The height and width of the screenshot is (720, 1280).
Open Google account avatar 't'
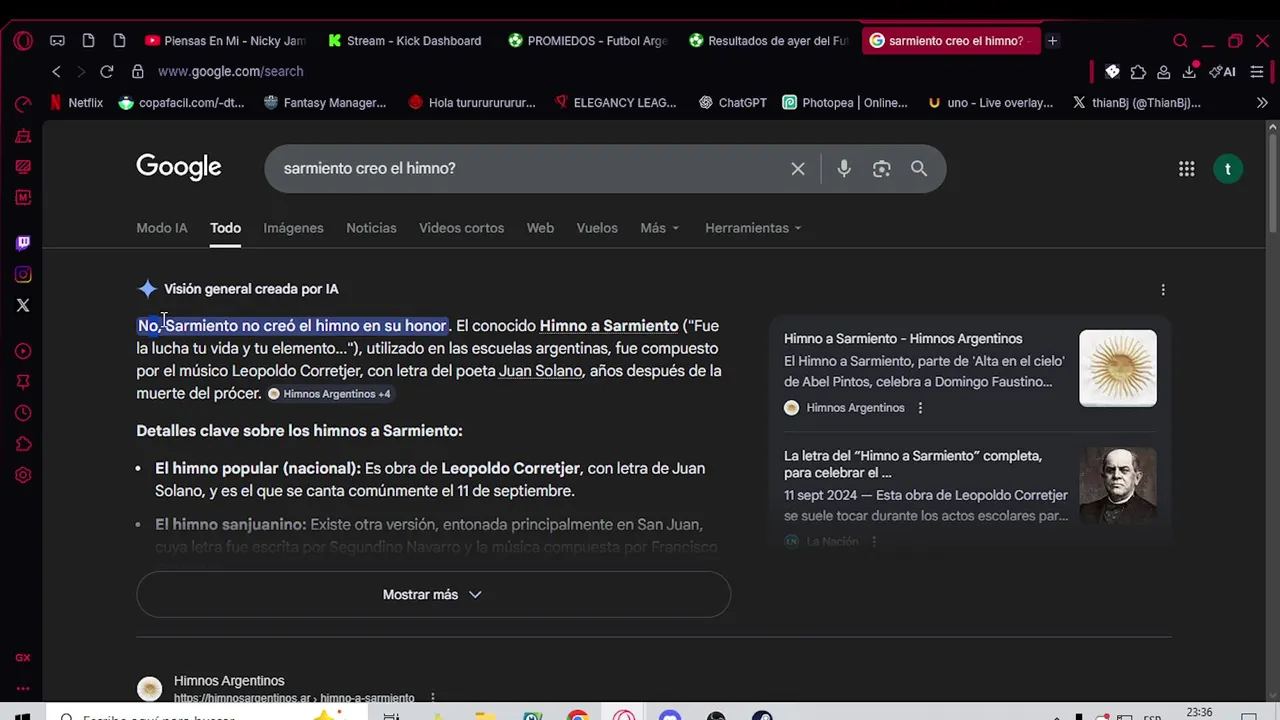1228,169
